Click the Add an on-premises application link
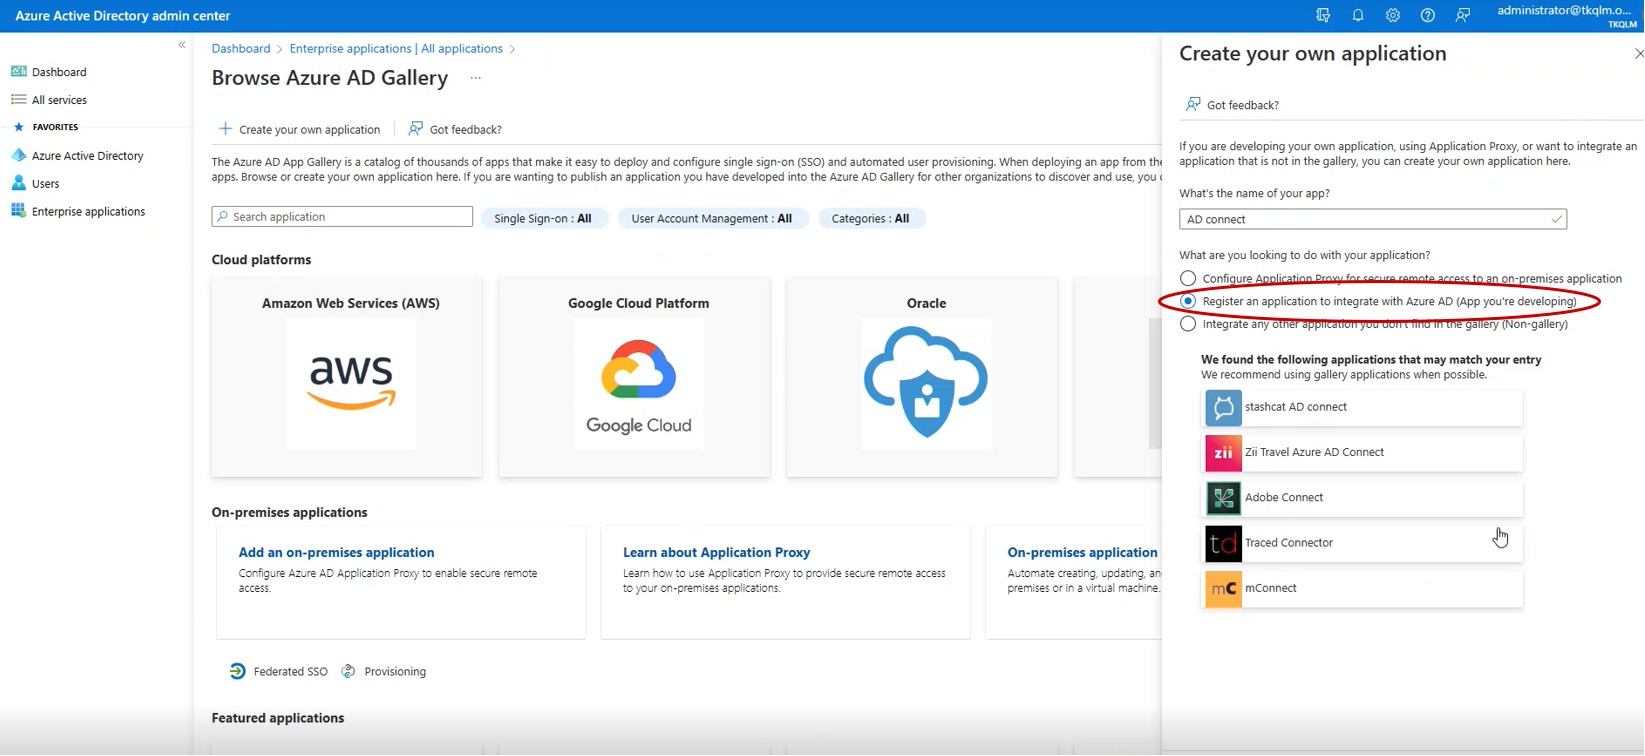 click(x=336, y=552)
